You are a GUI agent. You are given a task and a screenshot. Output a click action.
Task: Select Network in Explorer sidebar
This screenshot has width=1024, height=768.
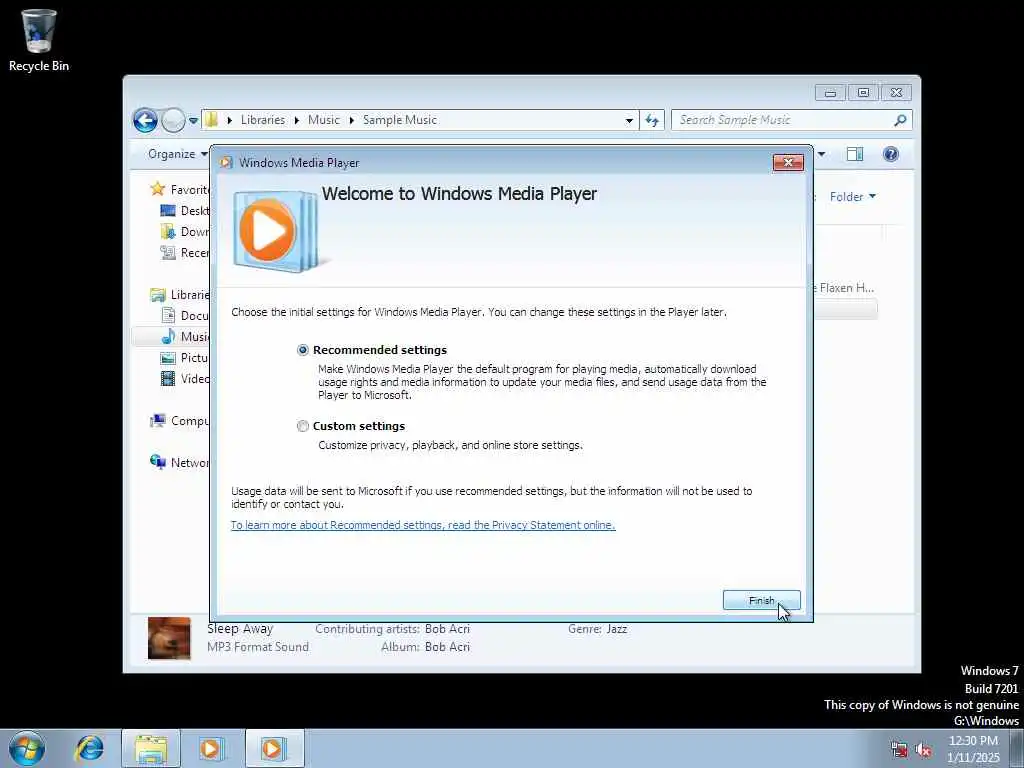180,462
